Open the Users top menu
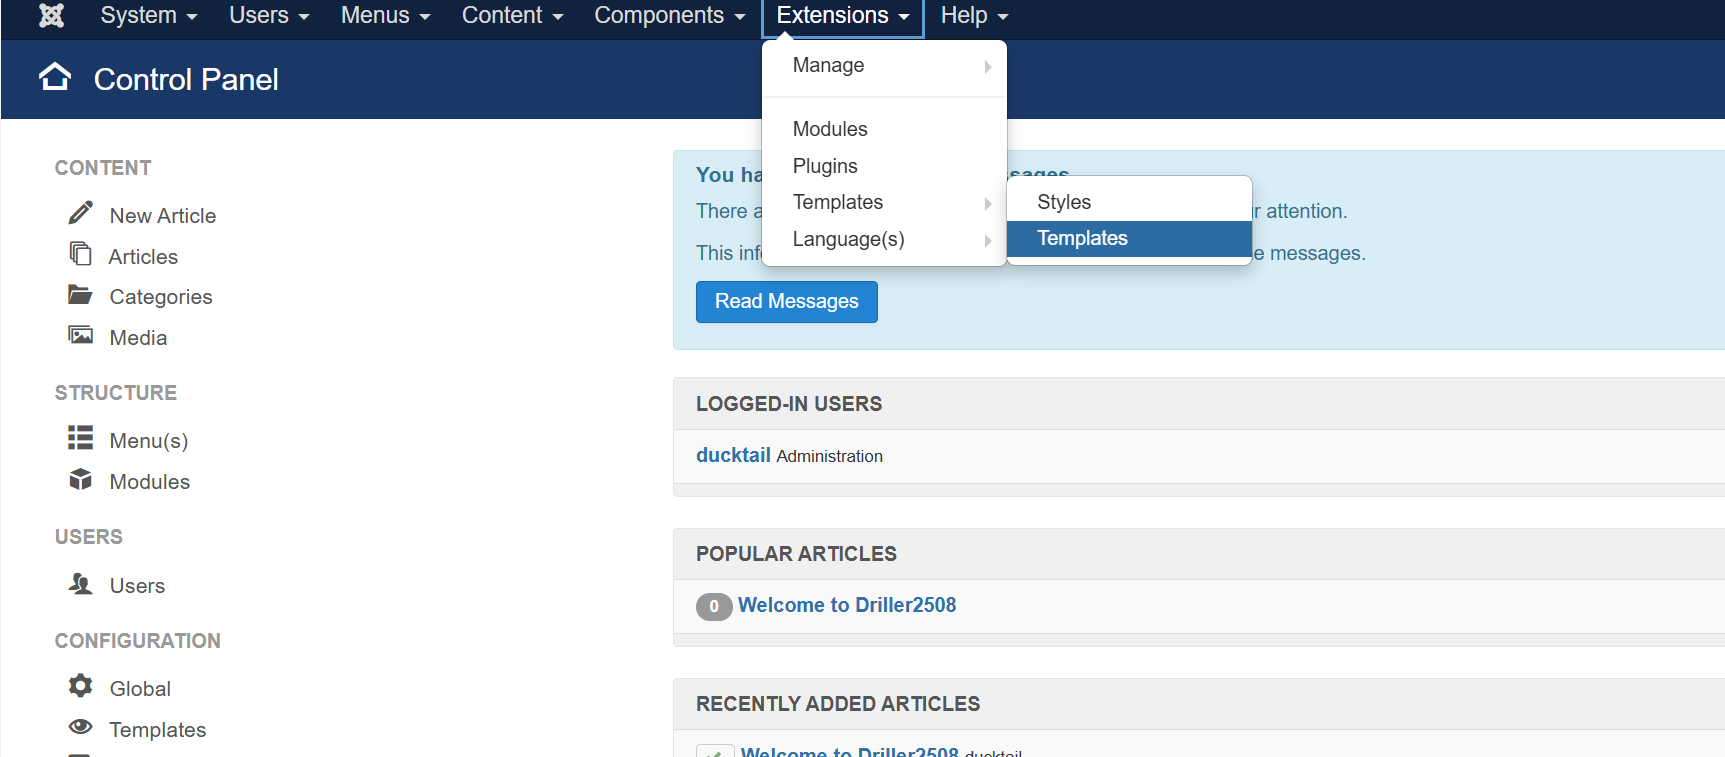 269,15
